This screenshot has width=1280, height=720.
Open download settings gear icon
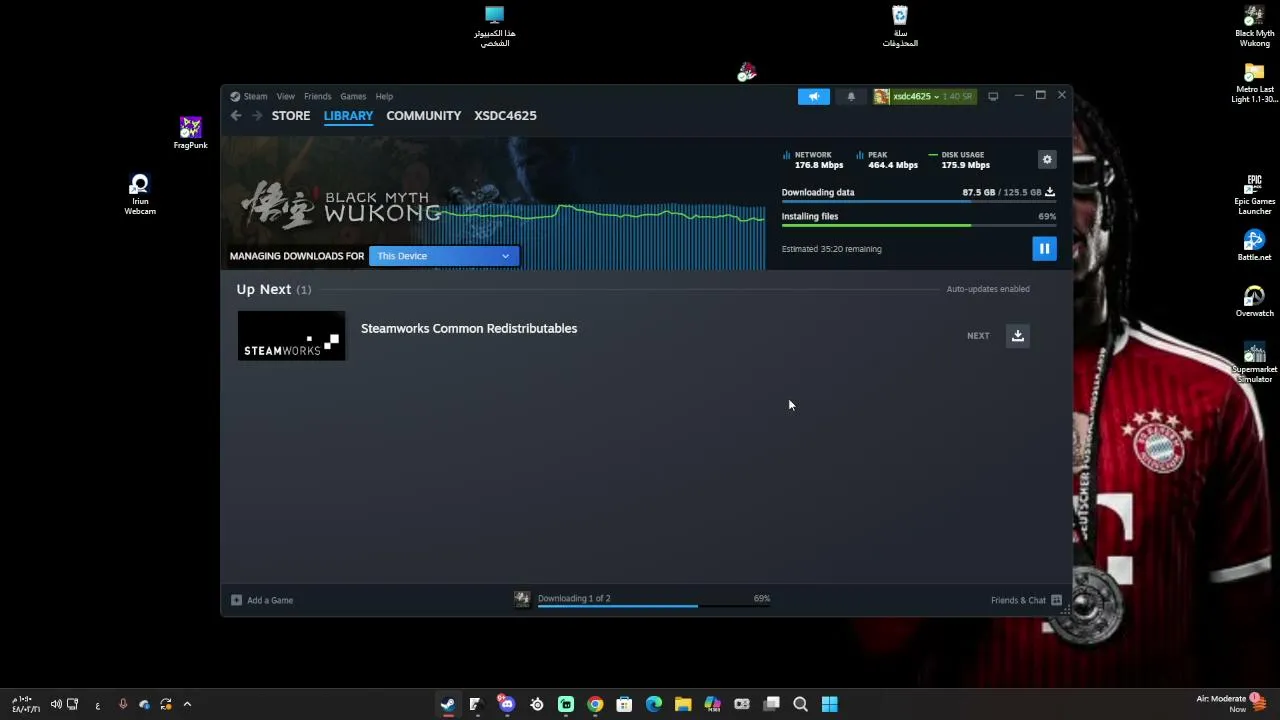point(1047,160)
